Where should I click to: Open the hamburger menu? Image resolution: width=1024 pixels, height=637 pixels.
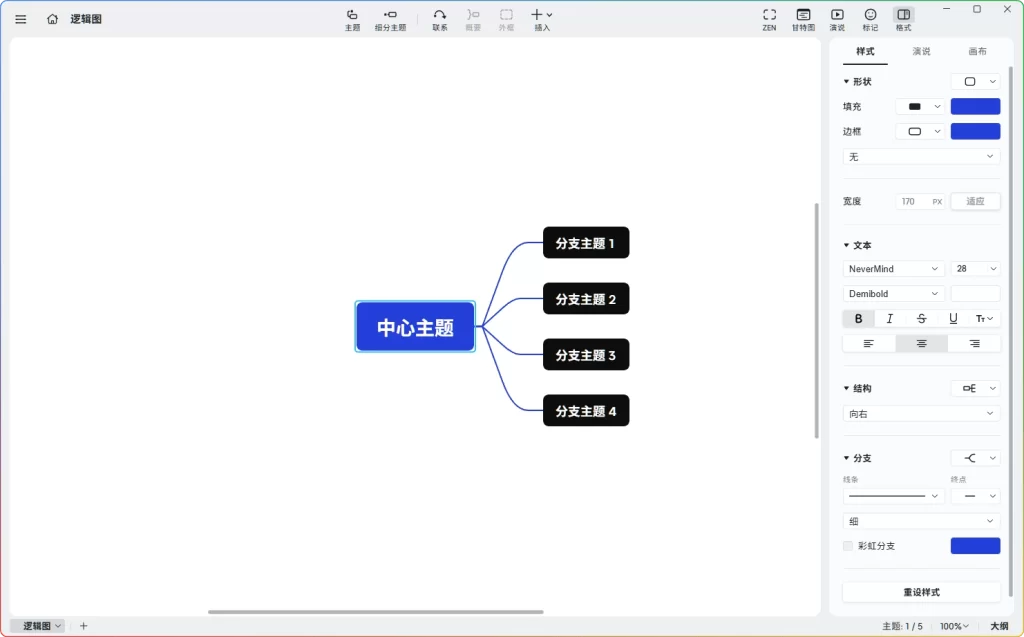click(x=20, y=18)
